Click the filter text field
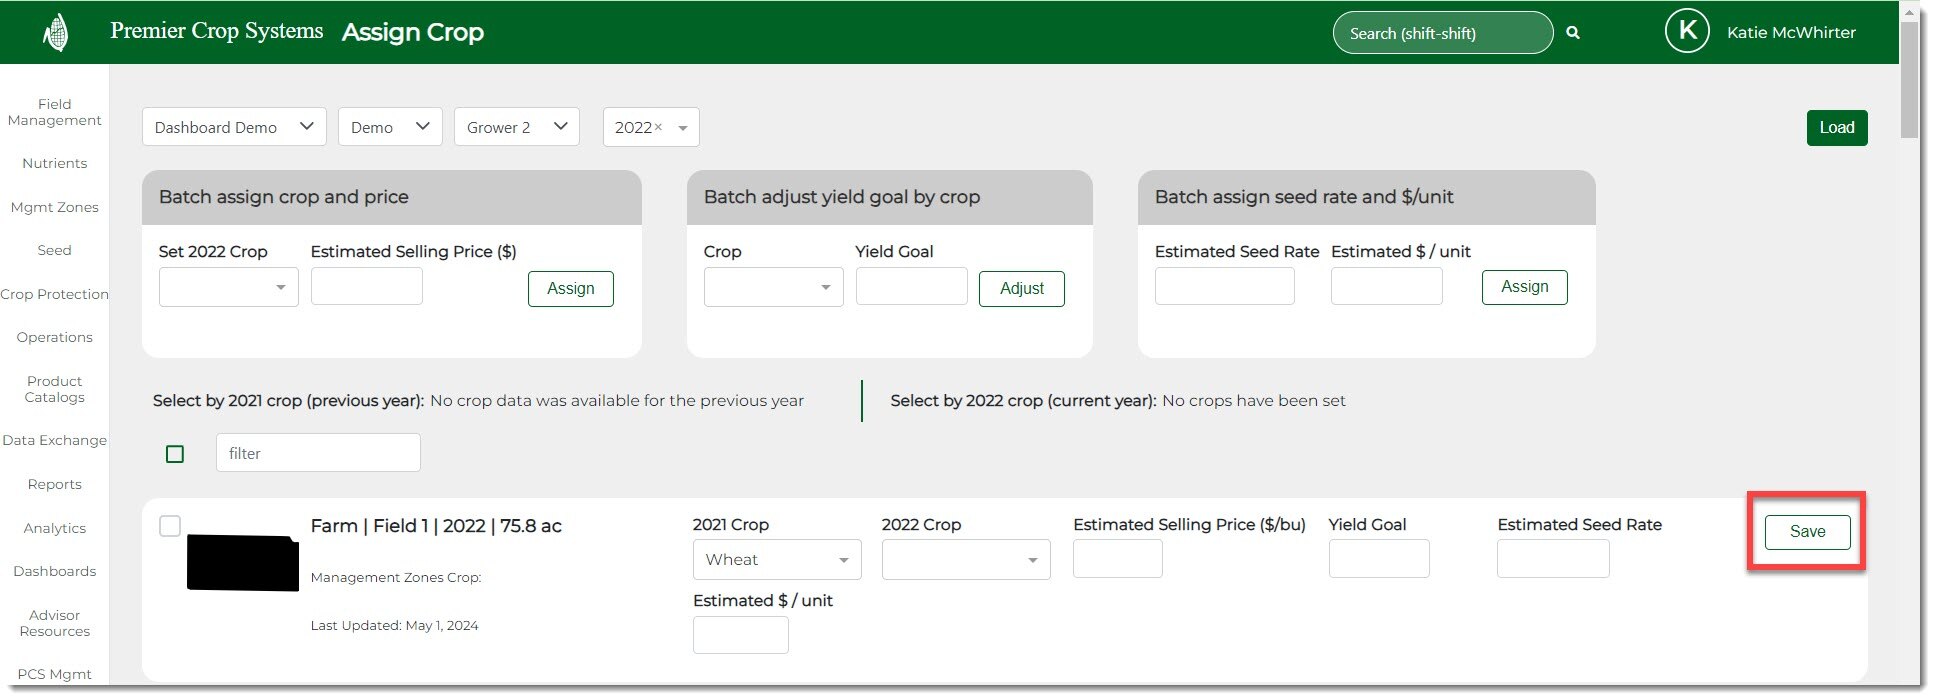Viewport: 1935px width, 700px height. click(318, 453)
